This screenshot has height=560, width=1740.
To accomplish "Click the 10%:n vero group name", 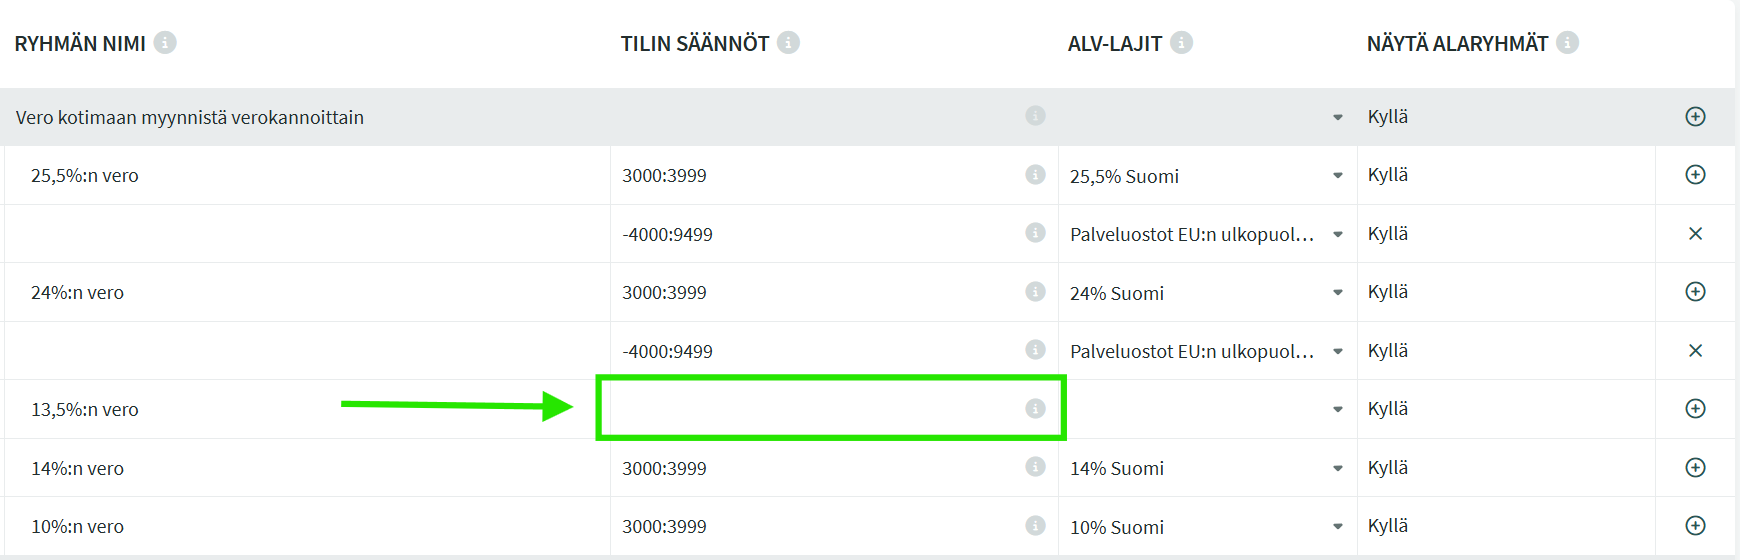I will coord(78,527).
